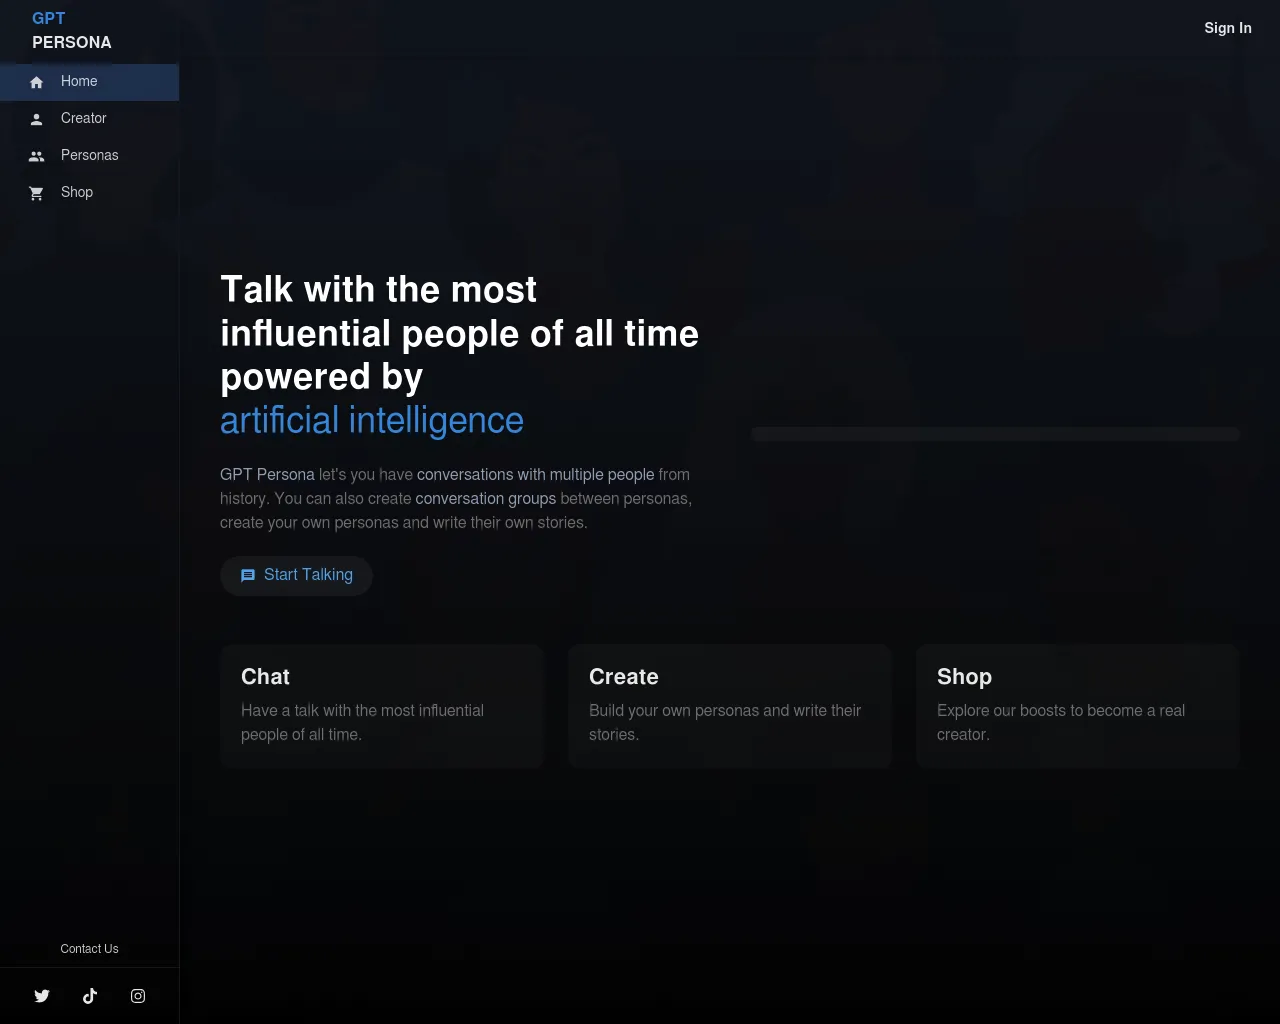
Task: Click the chat bubble icon on Start Talking
Action: click(x=248, y=575)
